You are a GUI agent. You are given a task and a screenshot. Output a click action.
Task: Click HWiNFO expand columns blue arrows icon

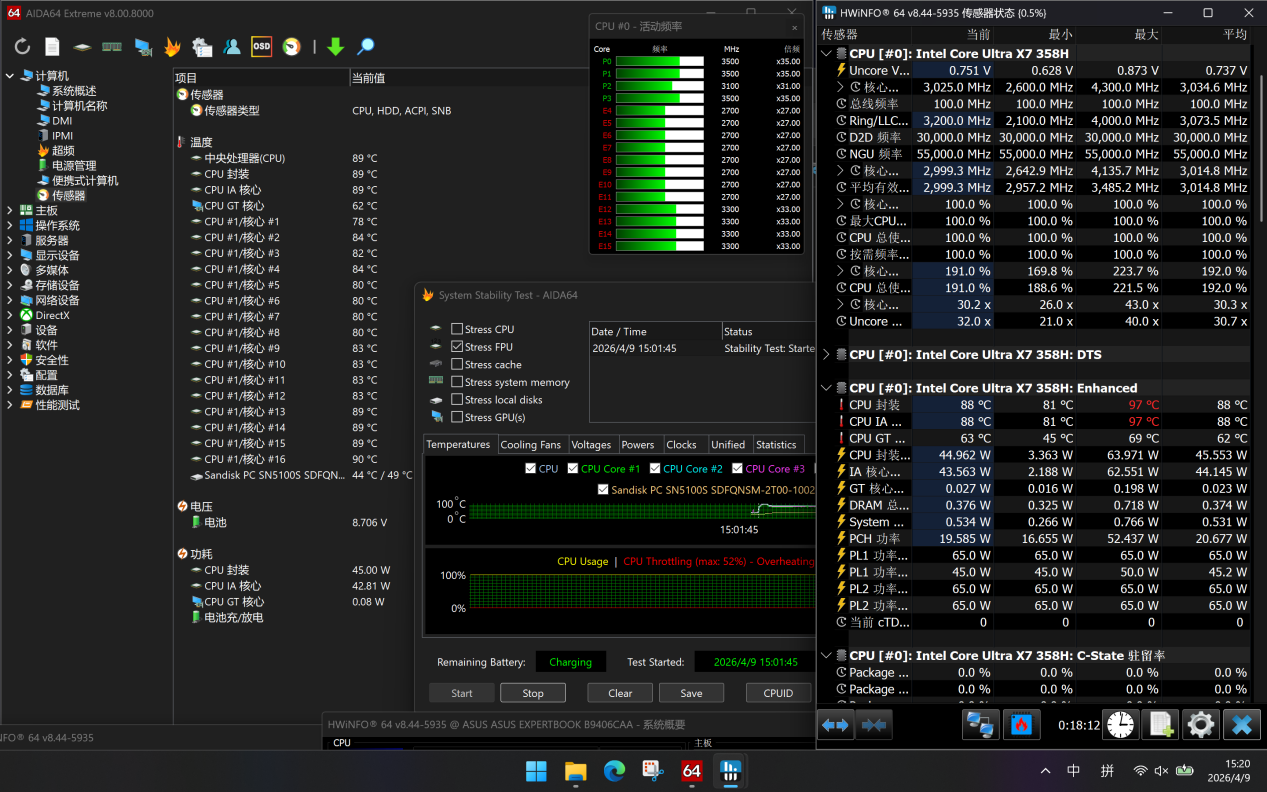[836, 724]
